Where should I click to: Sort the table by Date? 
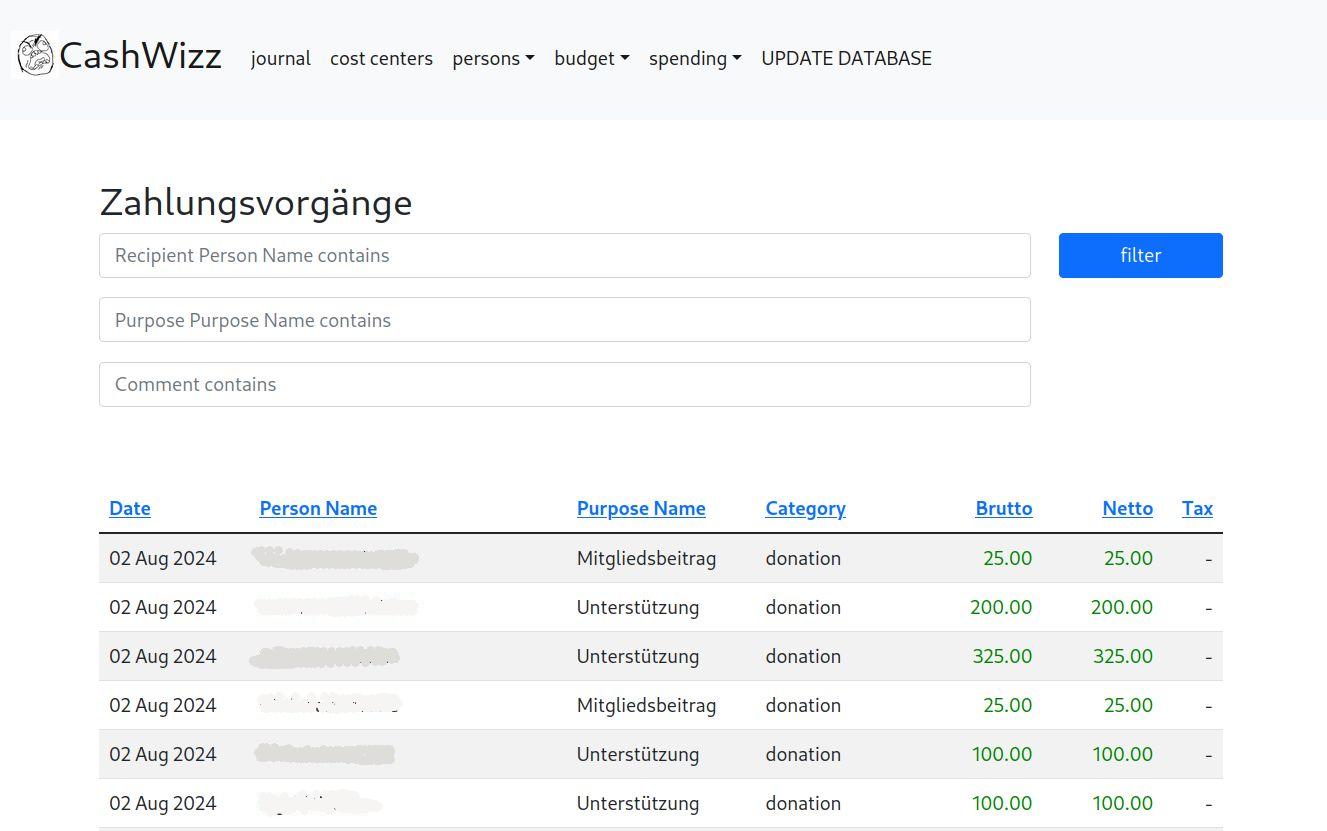(x=130, y=508)
